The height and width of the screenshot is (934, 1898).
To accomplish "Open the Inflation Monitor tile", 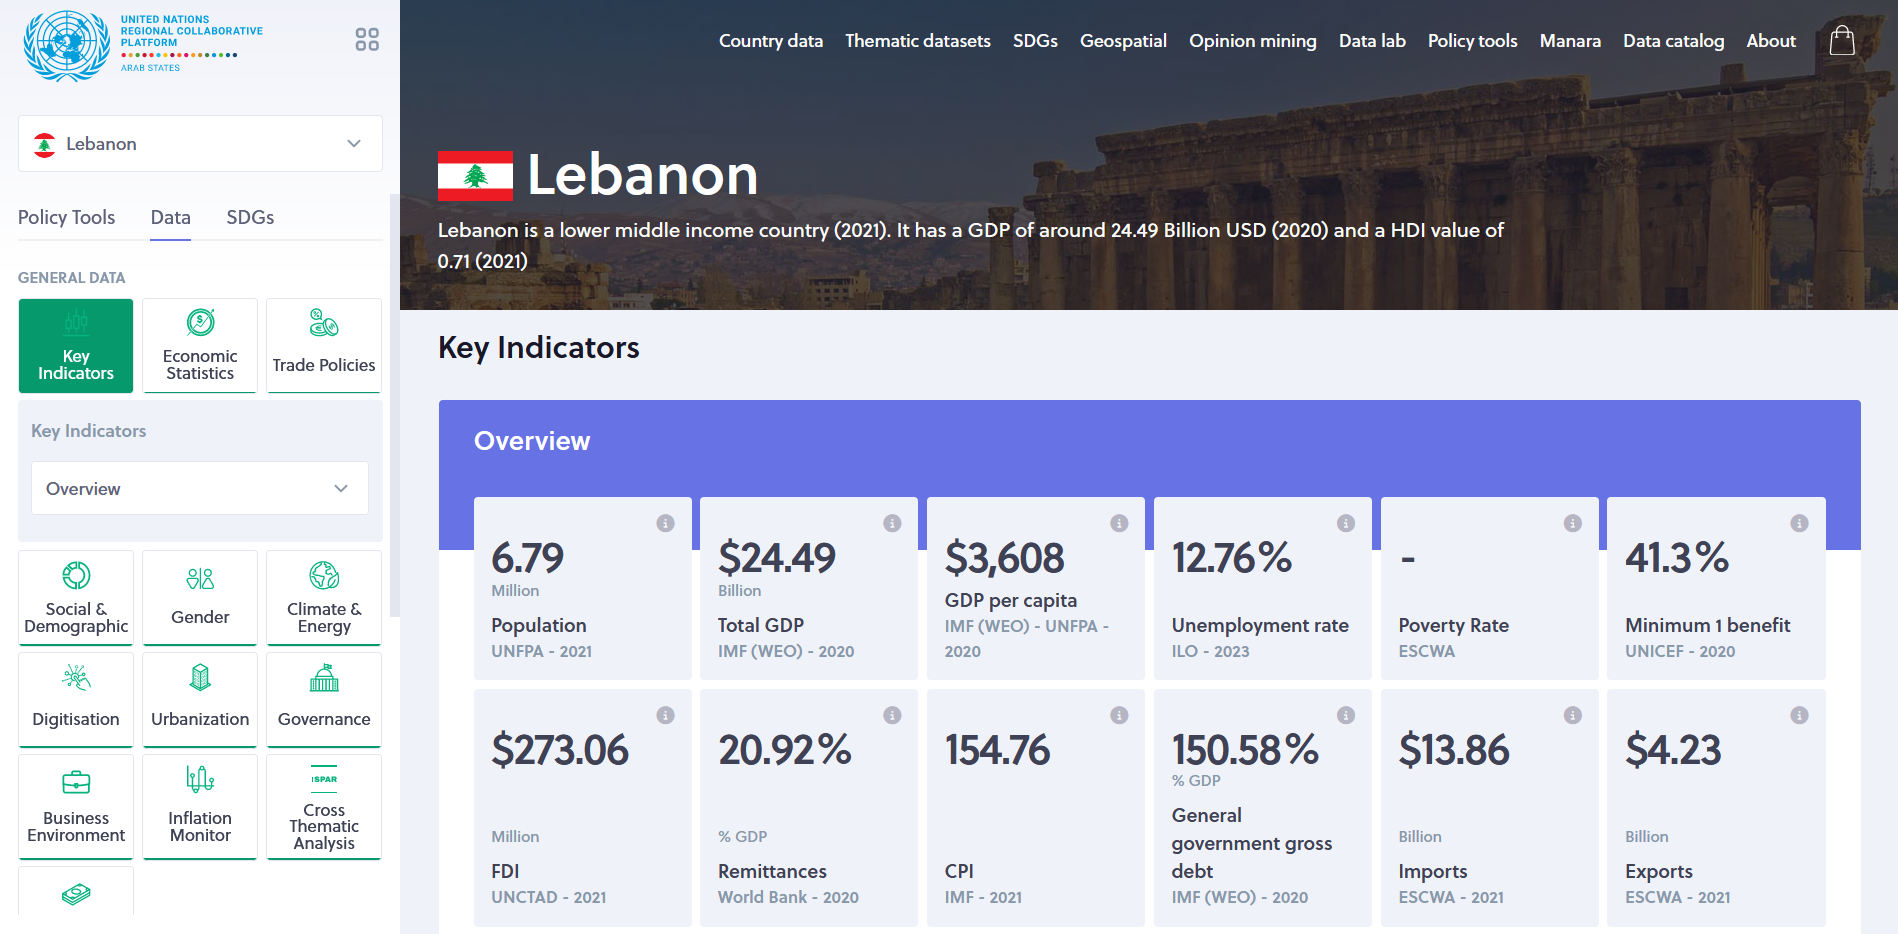I will tap(200, 806).
